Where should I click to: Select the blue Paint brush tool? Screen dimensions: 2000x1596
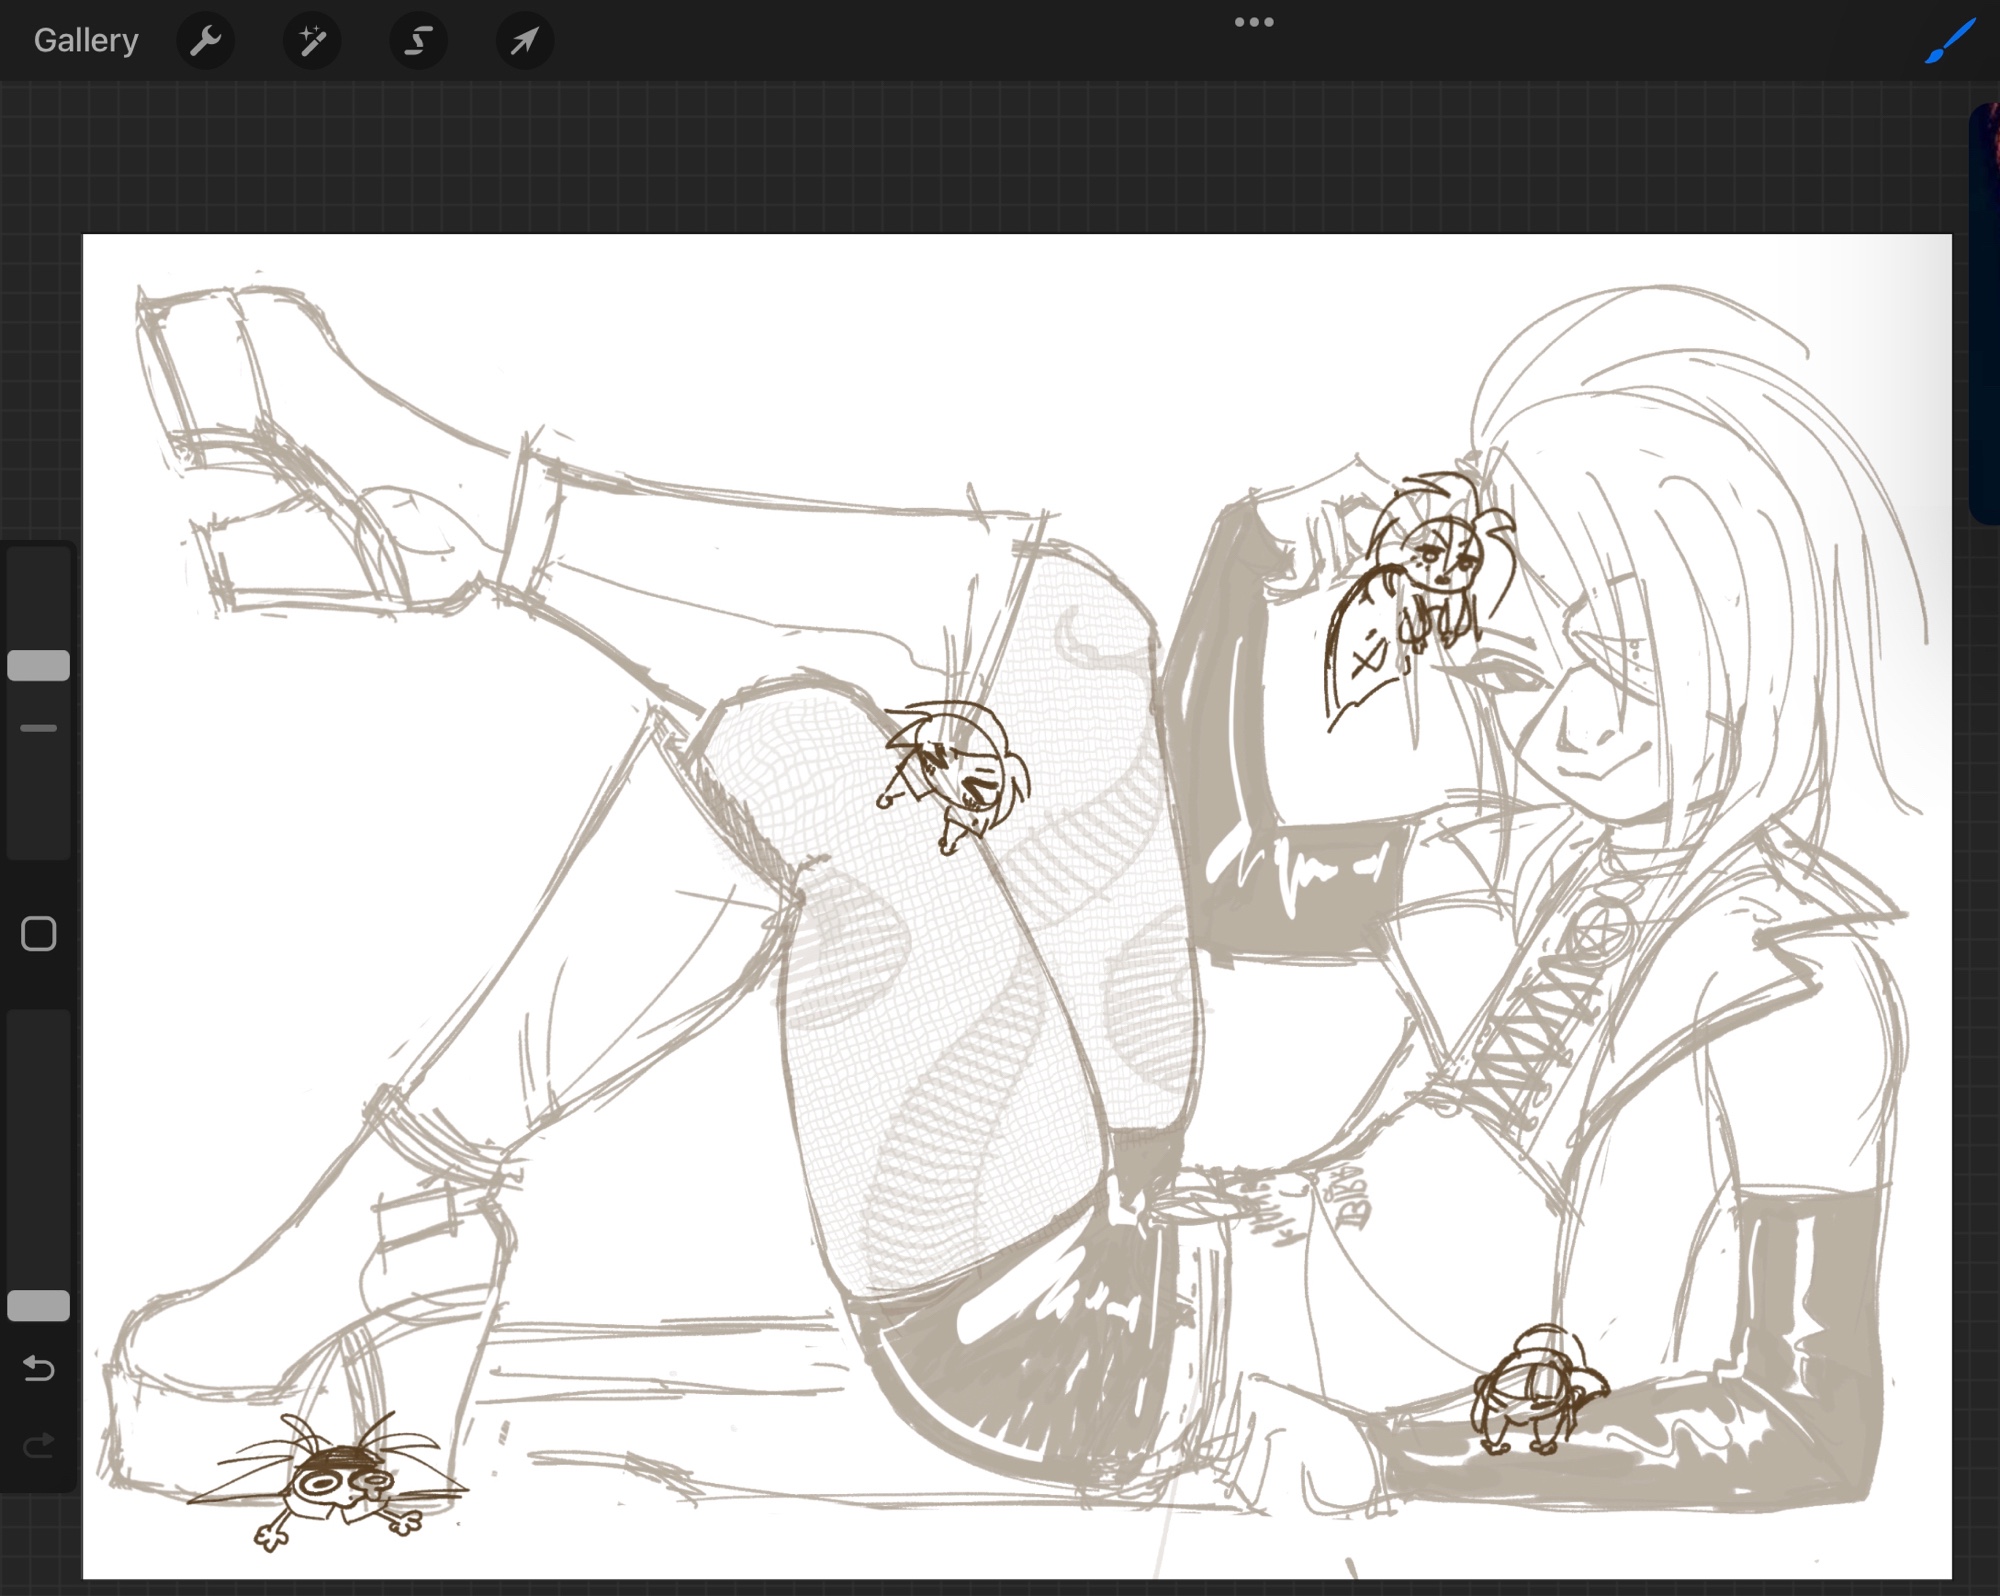(1949, 41)
